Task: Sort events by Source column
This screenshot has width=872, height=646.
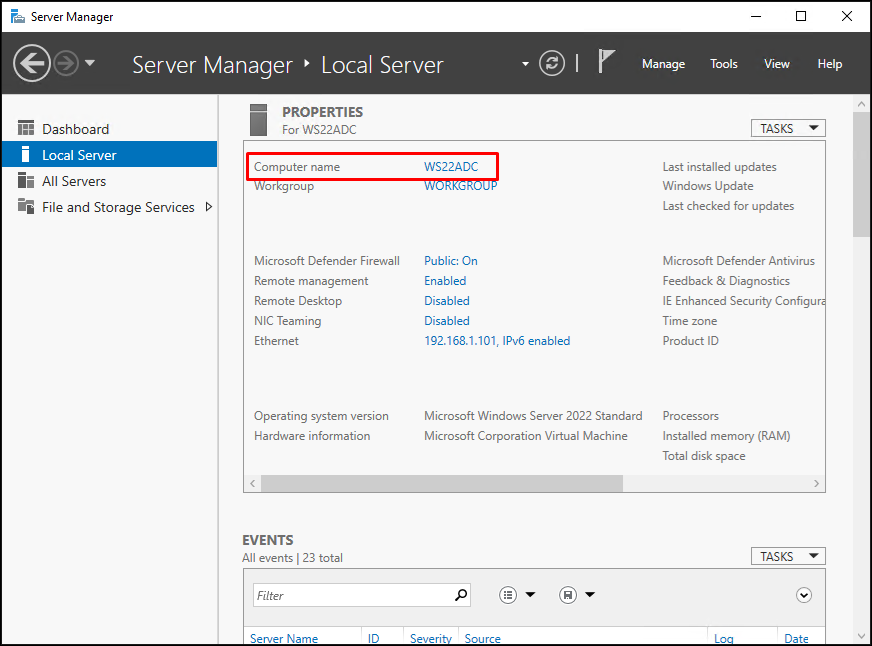Action: (x=482, y=638)
